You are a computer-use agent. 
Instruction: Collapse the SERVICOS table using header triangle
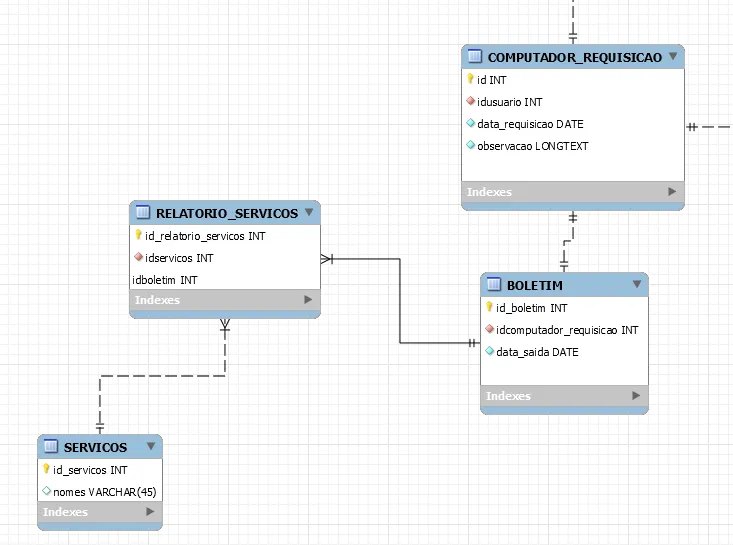pos(151,446)
